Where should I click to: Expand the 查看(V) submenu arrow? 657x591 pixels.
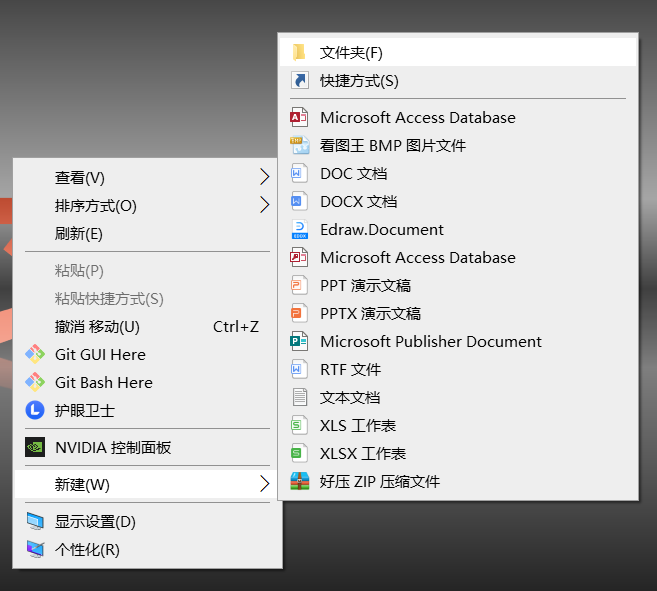point(264,177)
